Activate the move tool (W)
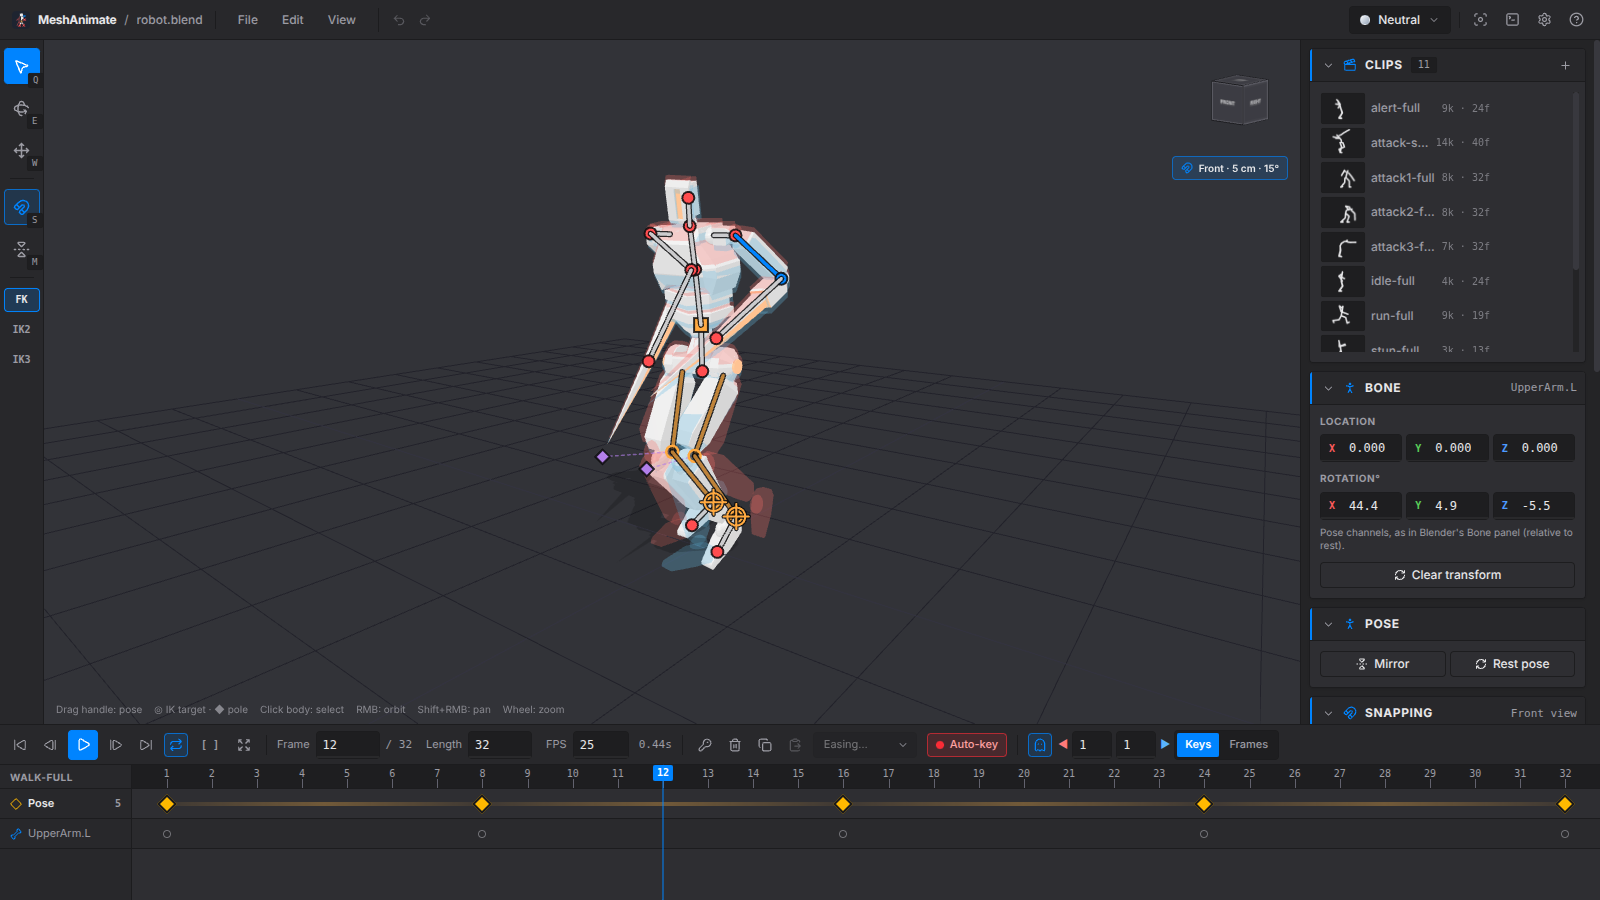Image resolution: width=1600 pixels, height=900 pixels. pos(22,150)
